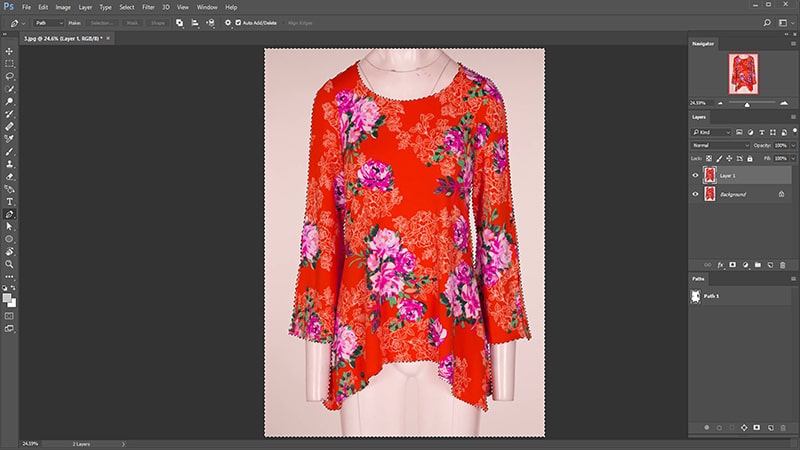Click Edit Toolbar three-dots icon
Screen dimensions: 800x450
pos(9,277)
